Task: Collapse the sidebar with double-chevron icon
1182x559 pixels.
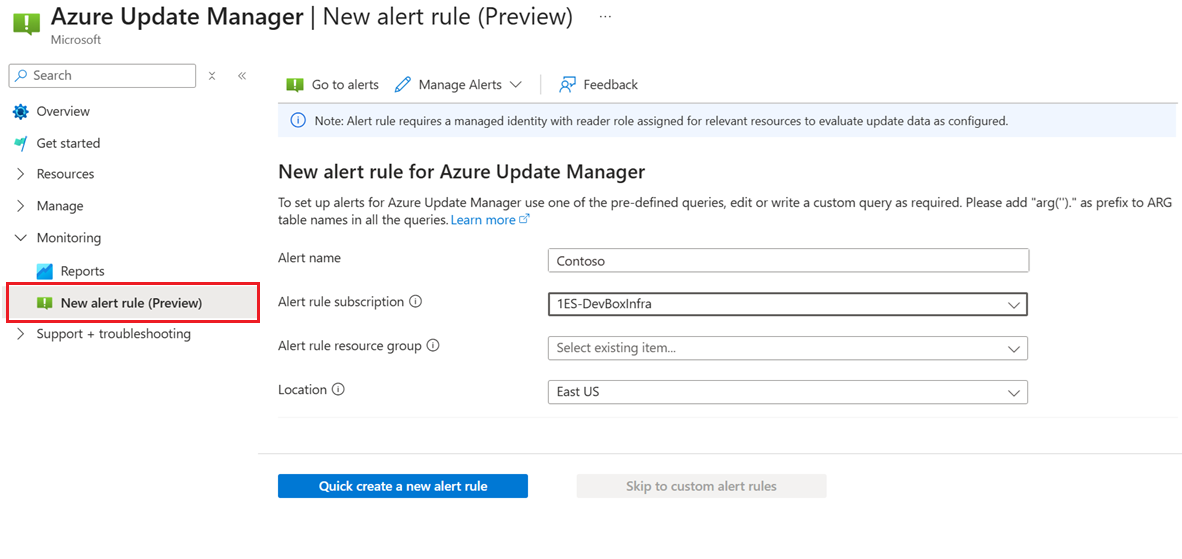Action: pyautogui.click(x=242, y=76)
